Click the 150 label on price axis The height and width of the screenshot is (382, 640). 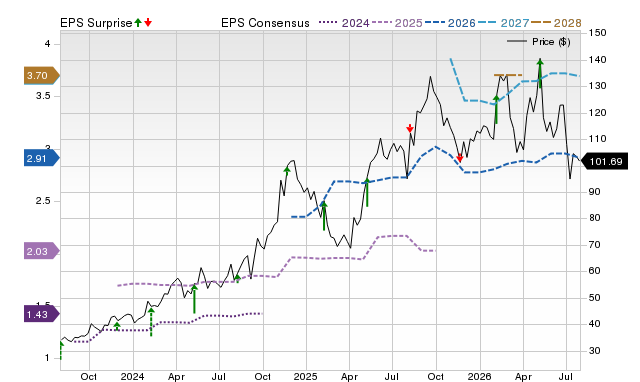598,33
